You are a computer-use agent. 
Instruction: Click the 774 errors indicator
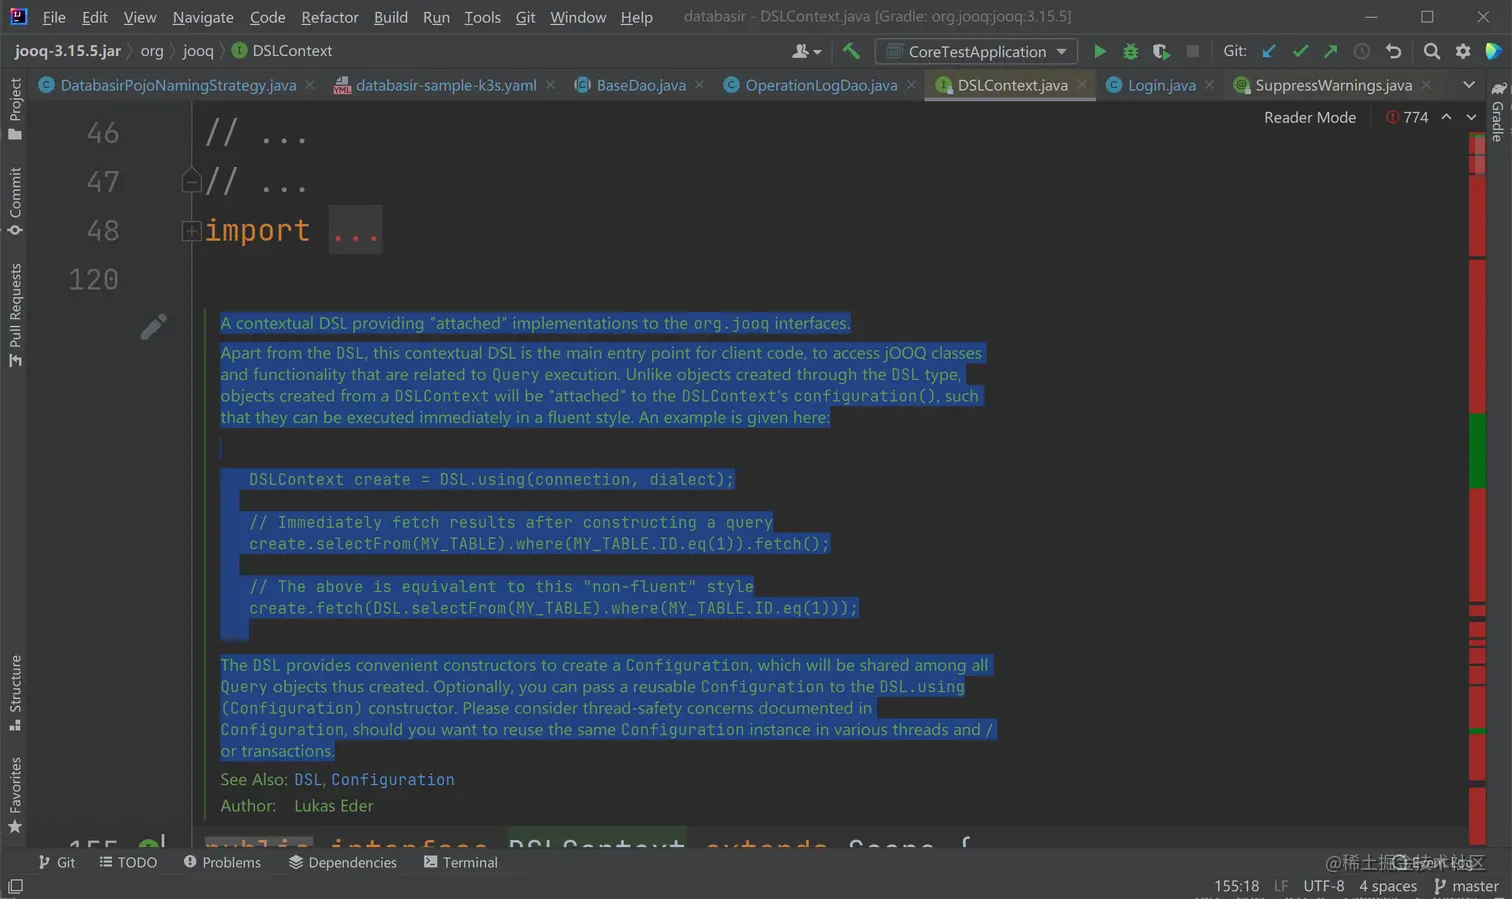pos(1407,117)
